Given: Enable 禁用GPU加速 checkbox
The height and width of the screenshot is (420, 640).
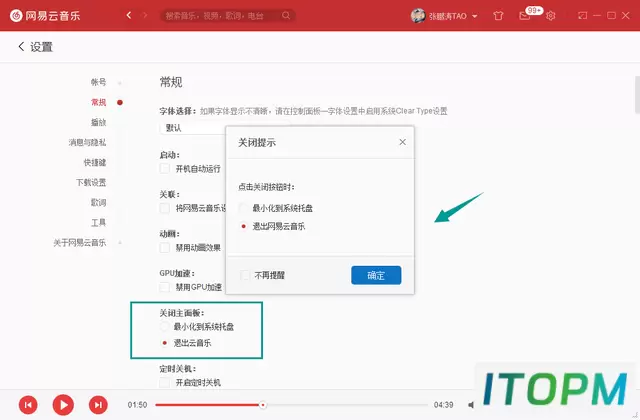Looking at the screenshot, I should 164,287.
